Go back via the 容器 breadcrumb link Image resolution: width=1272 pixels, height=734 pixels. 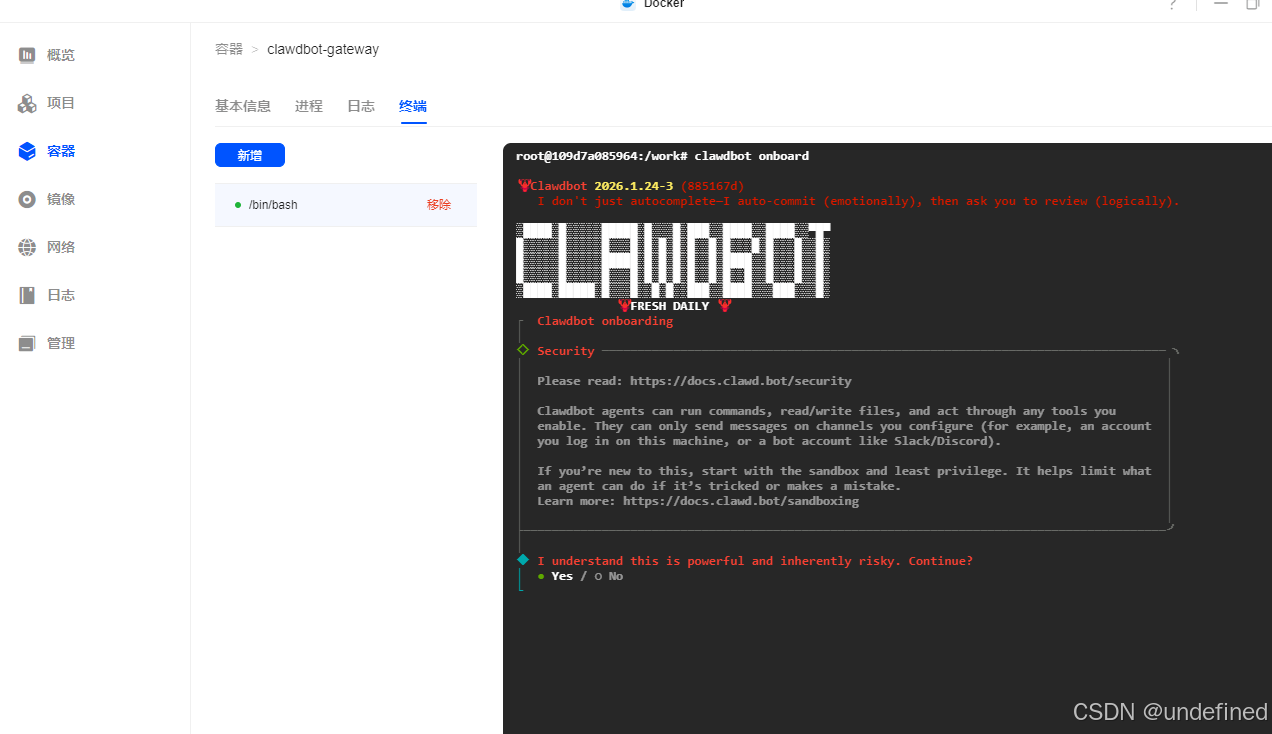point(229,49)
